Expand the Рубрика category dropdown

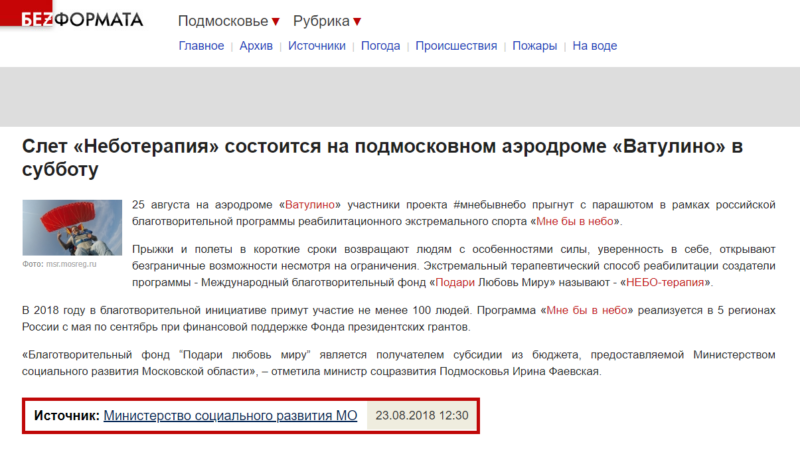tap(327, 21)
